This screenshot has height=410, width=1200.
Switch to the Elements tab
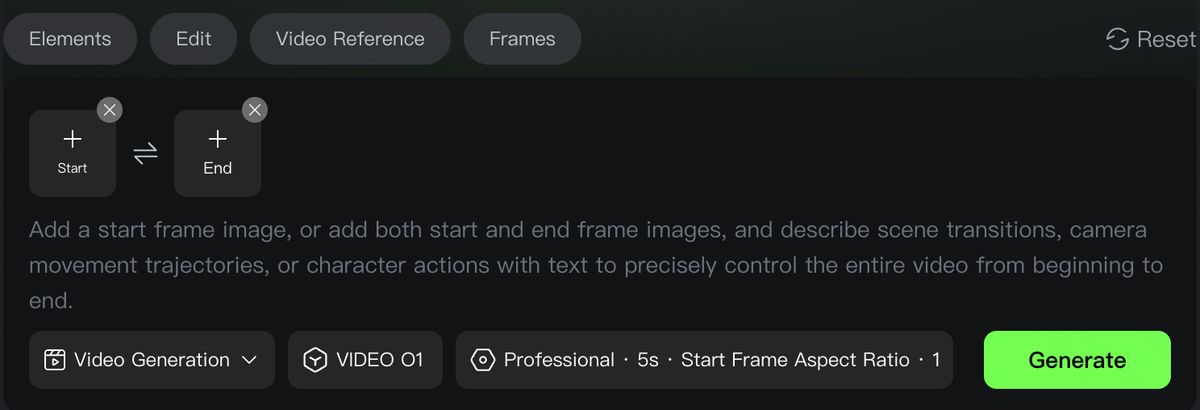click(x=70, y=39)
